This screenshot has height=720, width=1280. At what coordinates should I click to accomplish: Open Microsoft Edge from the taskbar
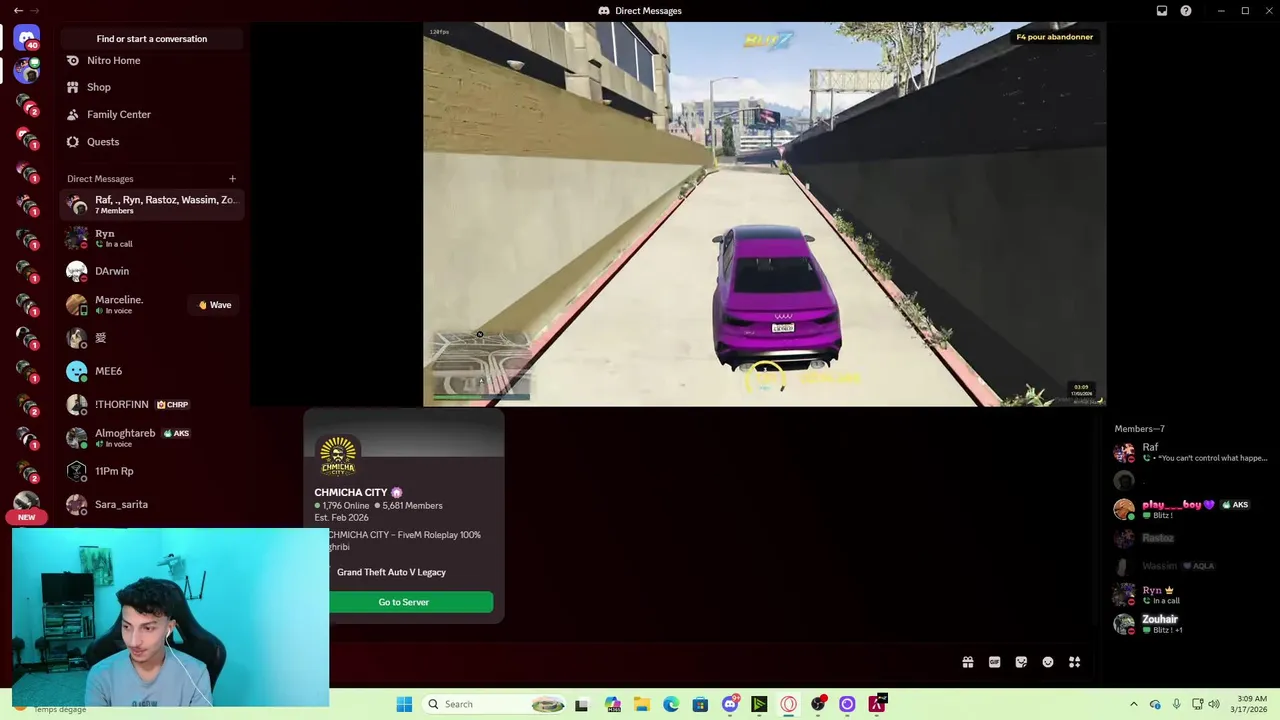(x=671, y=704)
